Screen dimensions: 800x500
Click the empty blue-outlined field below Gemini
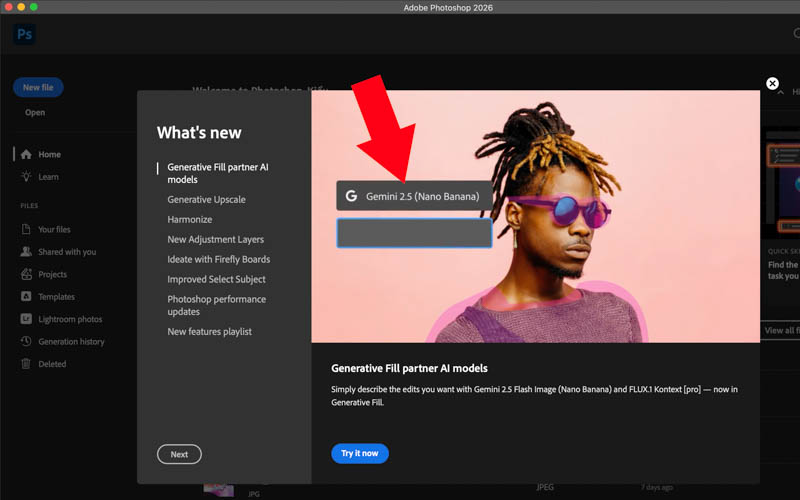[x=414, y=233]
